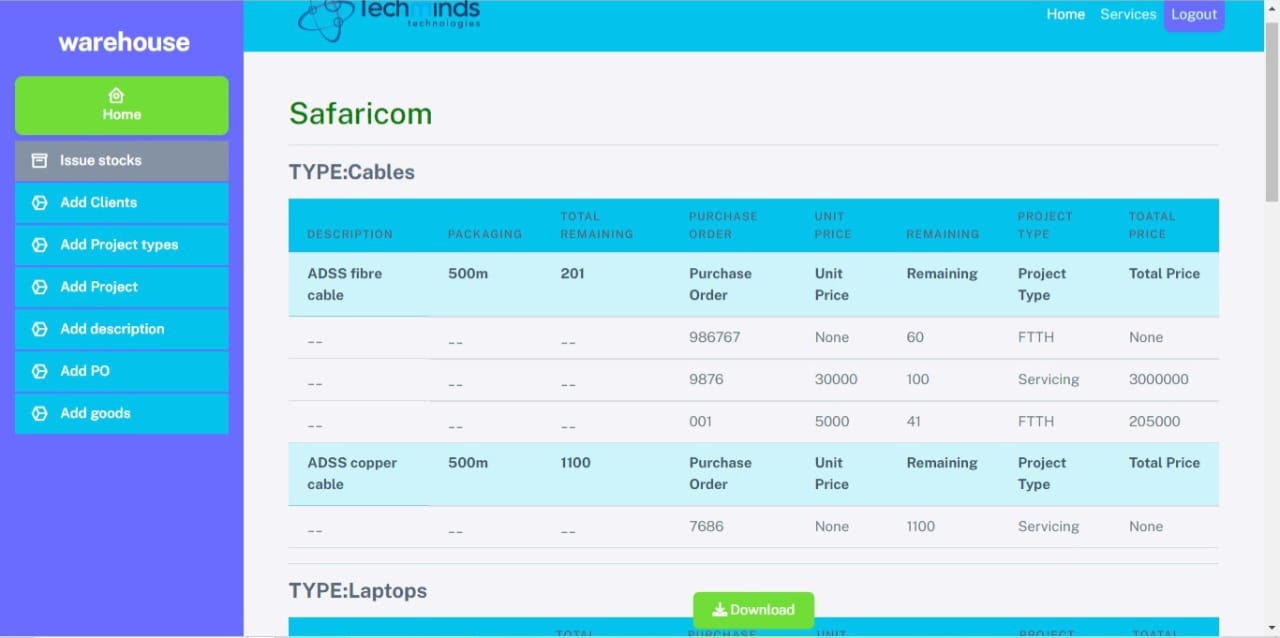Image resolution: width=1280 pixels, height=638 pixels.
Task: Open Services link in navbar
Action: pos(1128,14)
